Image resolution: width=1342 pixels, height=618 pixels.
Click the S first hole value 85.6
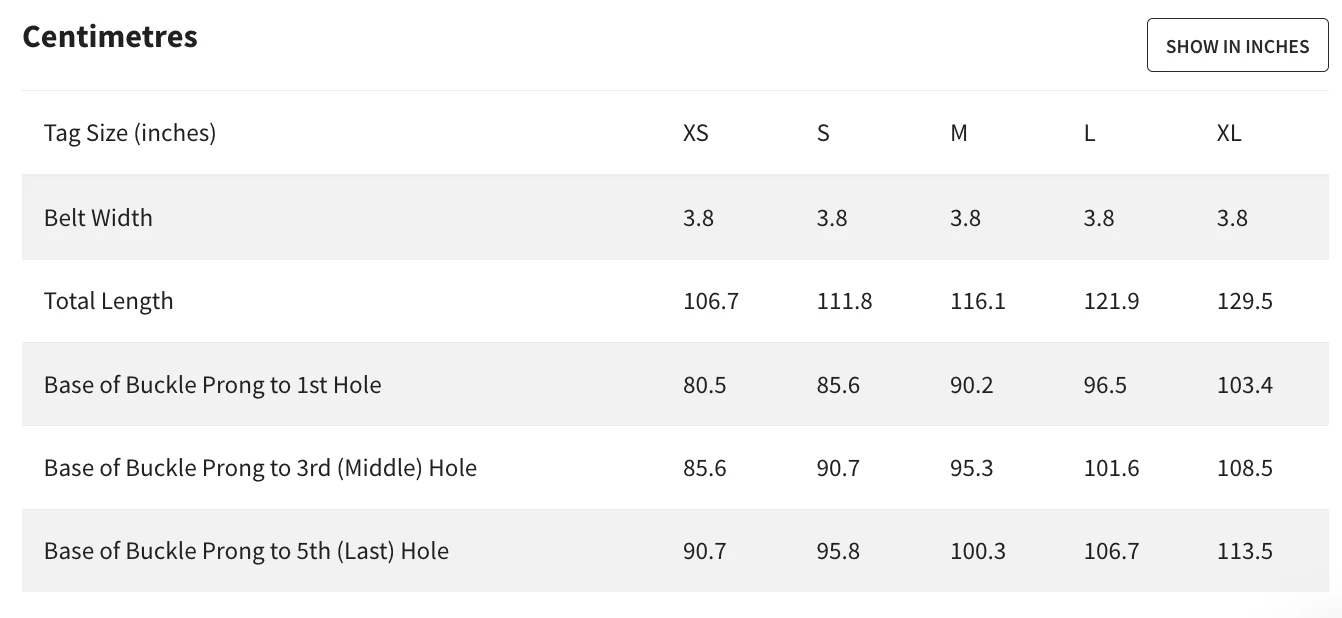coord(838,385)
